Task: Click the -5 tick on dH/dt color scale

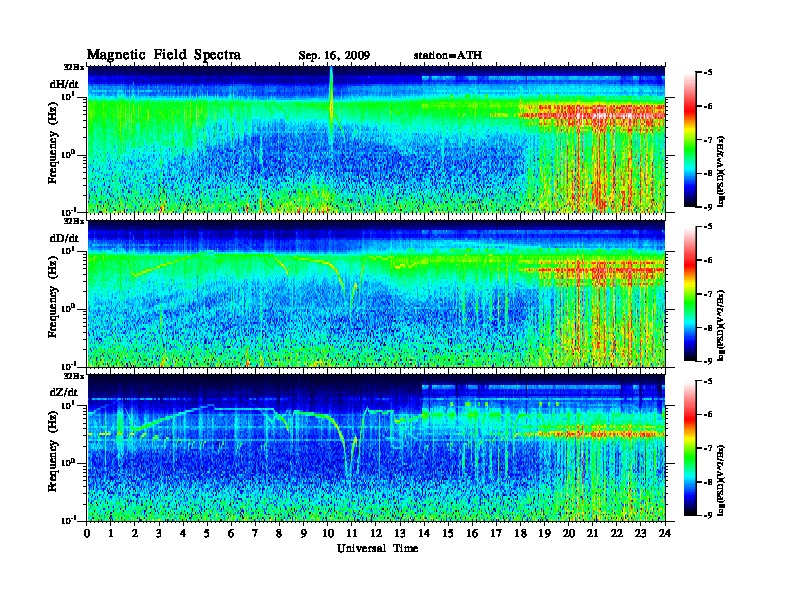Action: click(x=708, y=73)
